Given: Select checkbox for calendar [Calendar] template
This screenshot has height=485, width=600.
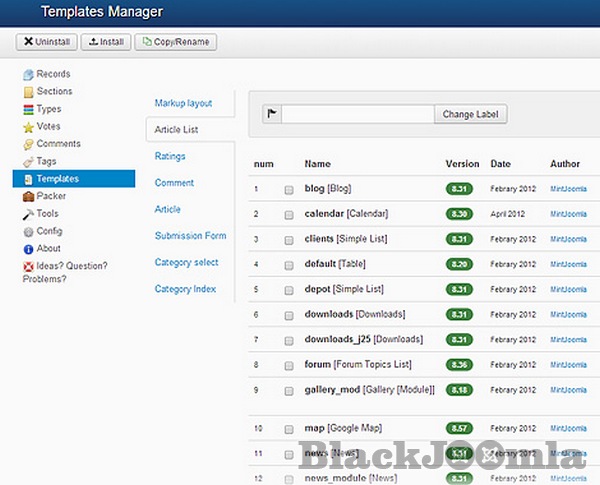Looking at the screenshot, I should pyautogui.click(x=289, y=214).
